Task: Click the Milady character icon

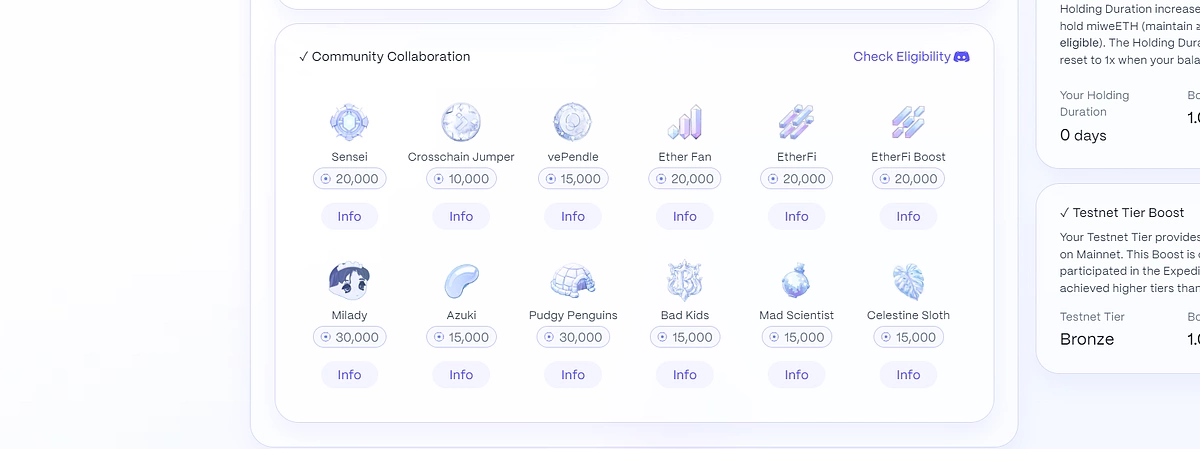Action: 349,281
